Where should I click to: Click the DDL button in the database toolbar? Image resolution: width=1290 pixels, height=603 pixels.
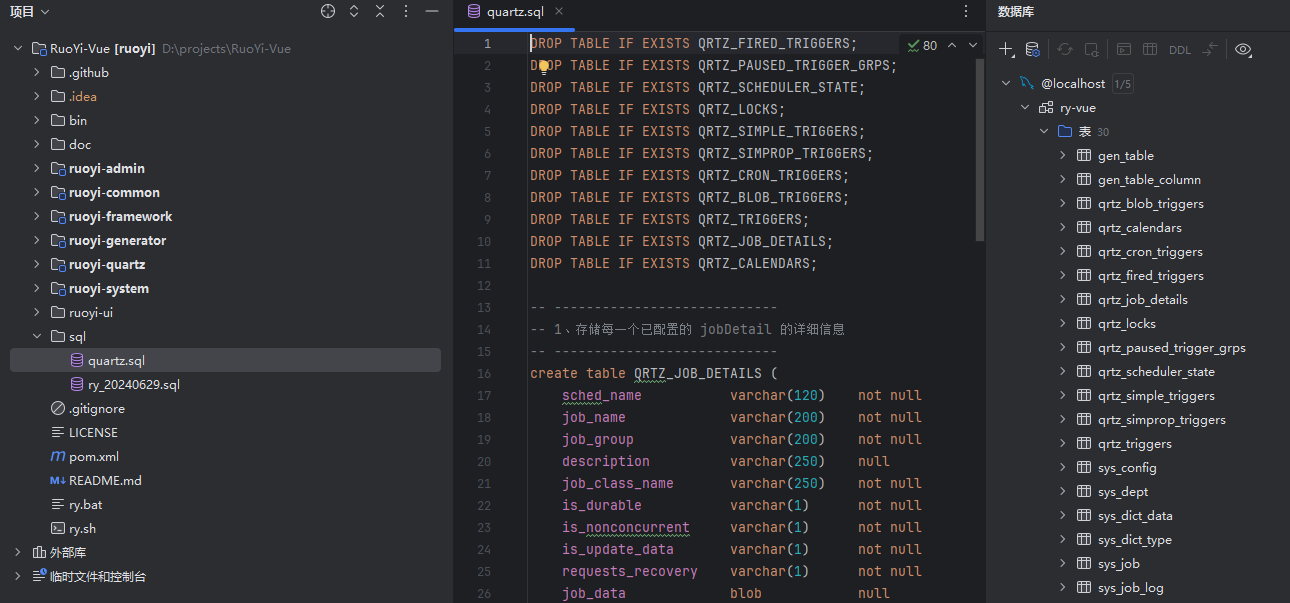coord(1180,50)
